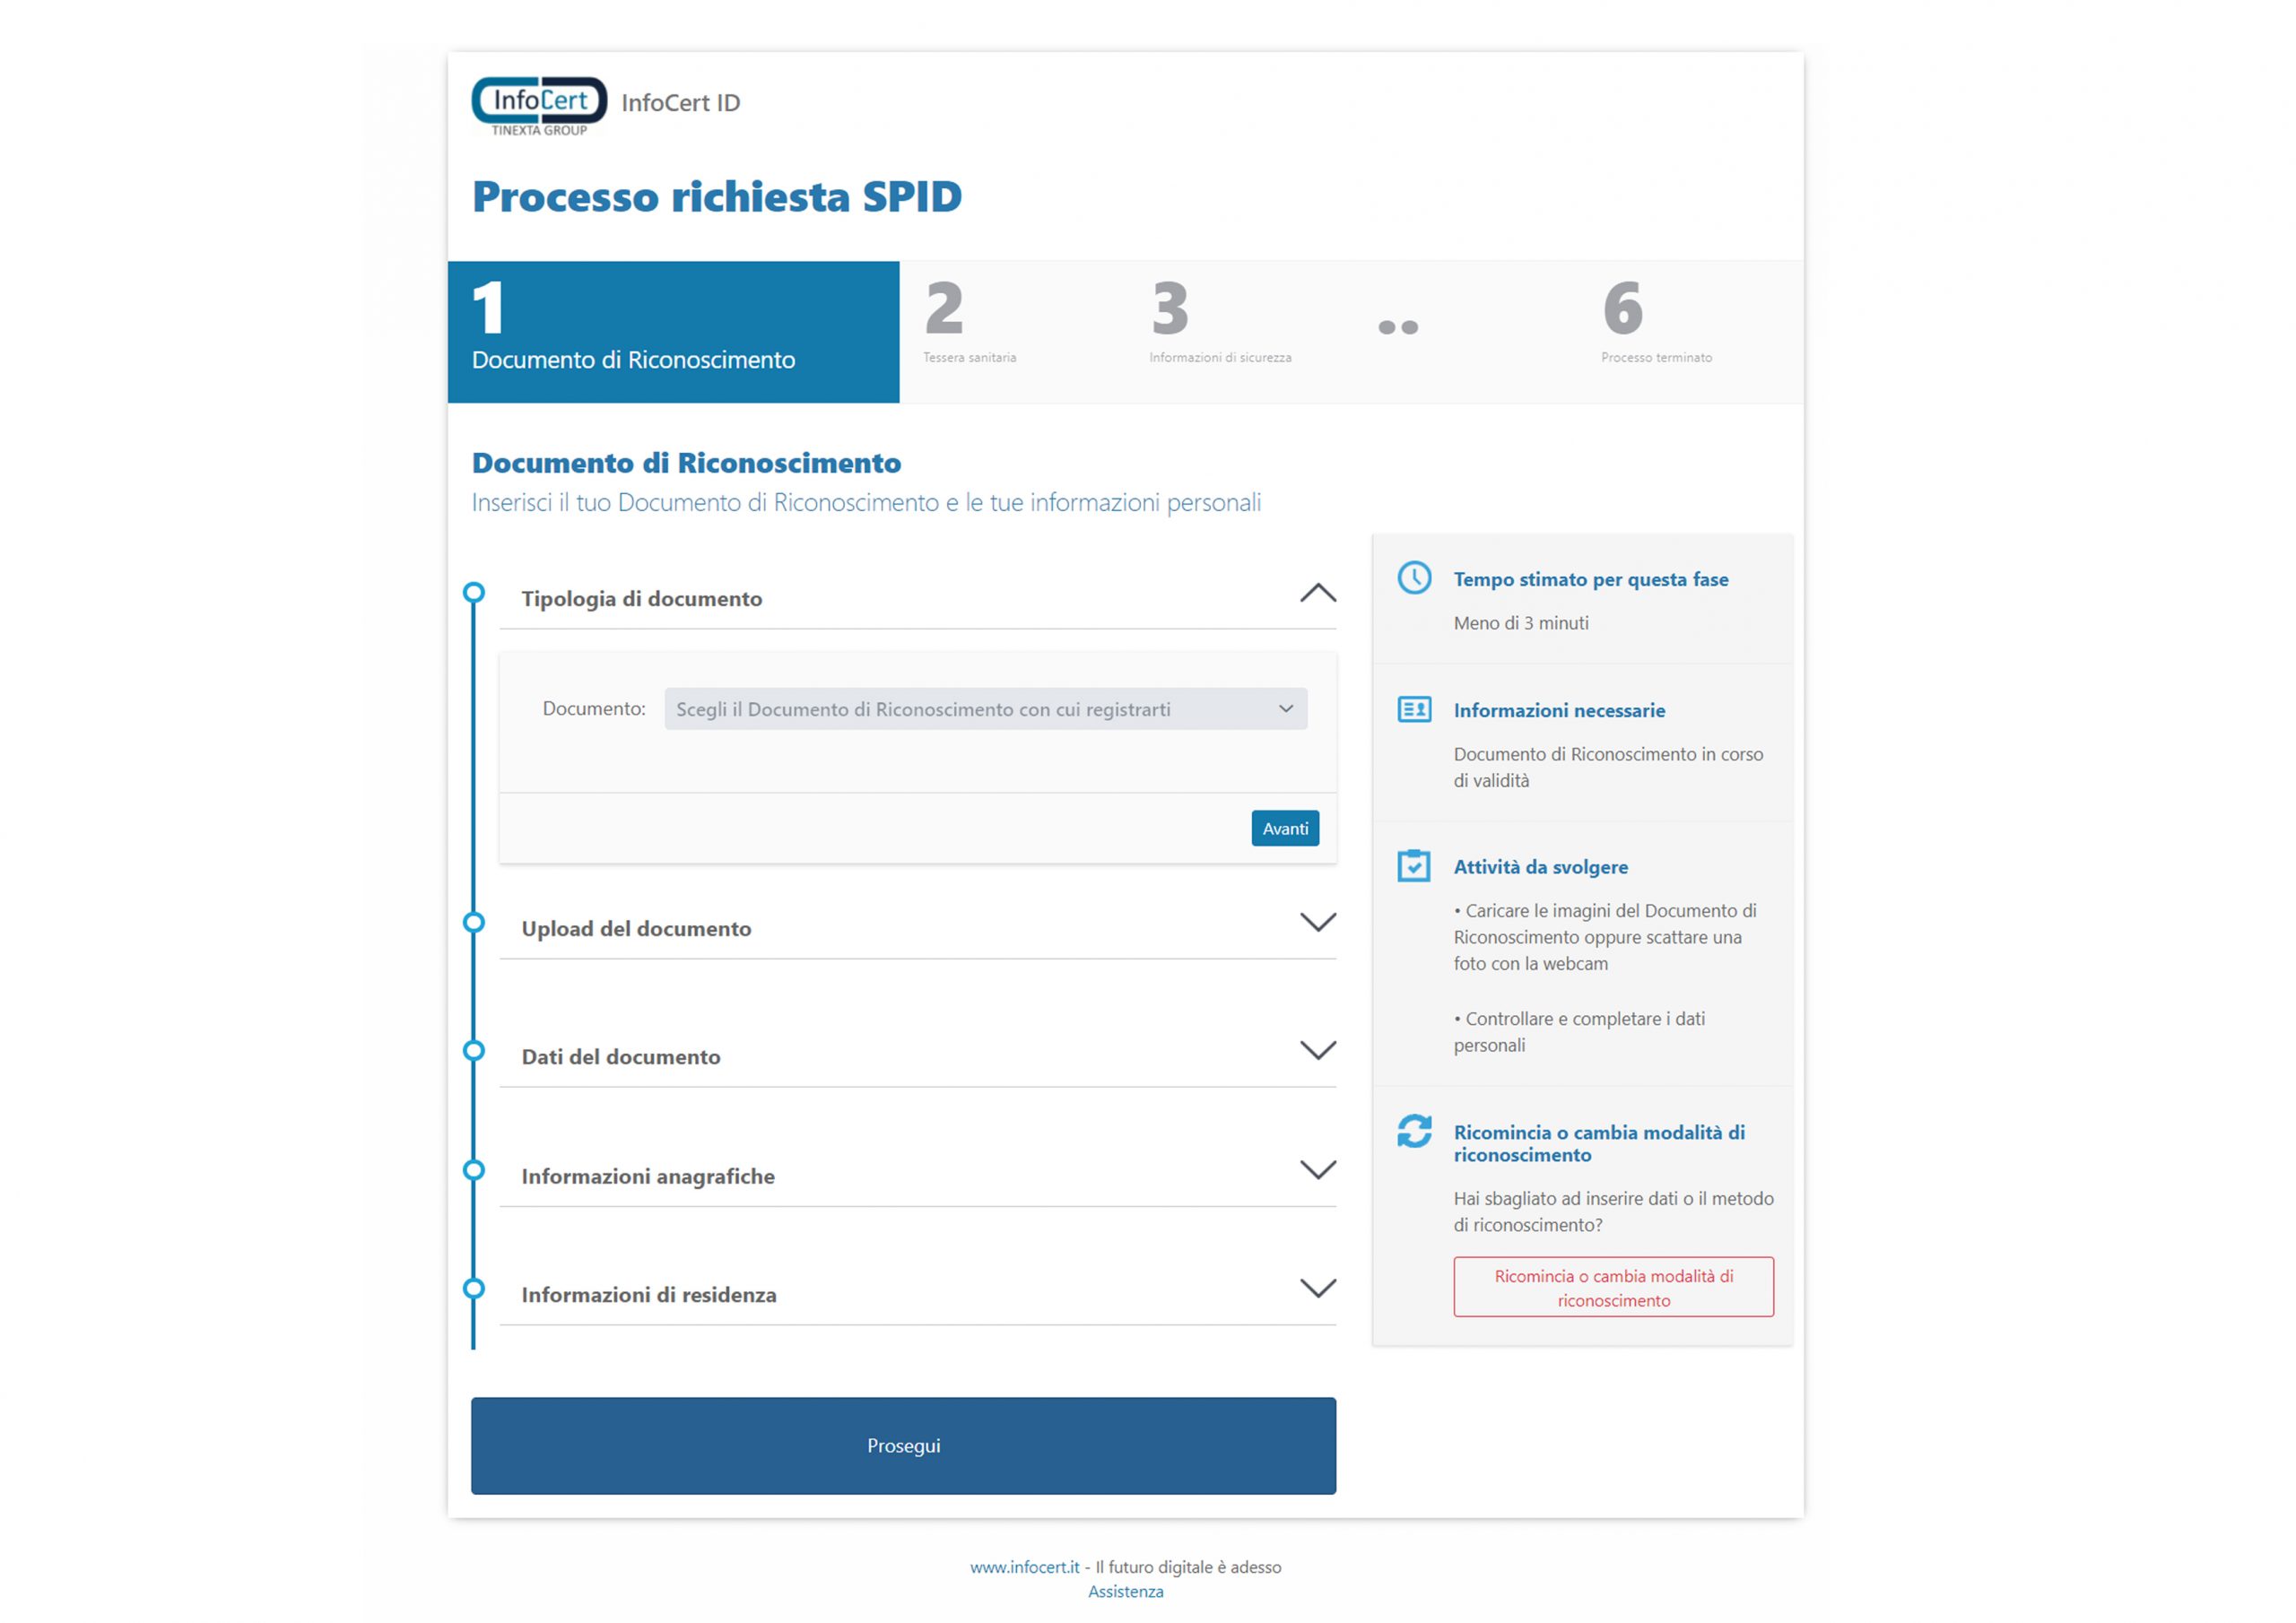Collapse the Tipologia di documento section chevron

[x=1317, y=593]
